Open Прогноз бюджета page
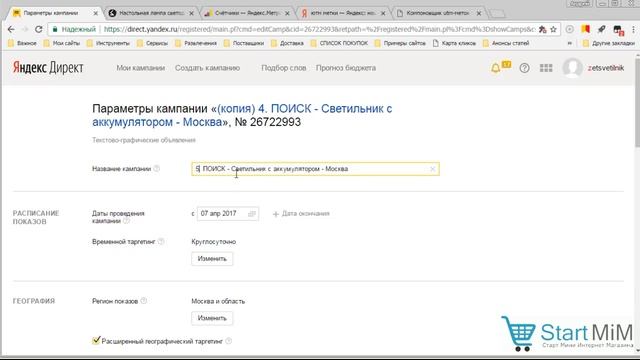Image resolution: width=640 pixels, height=360 pixels. tap(346, 68)
